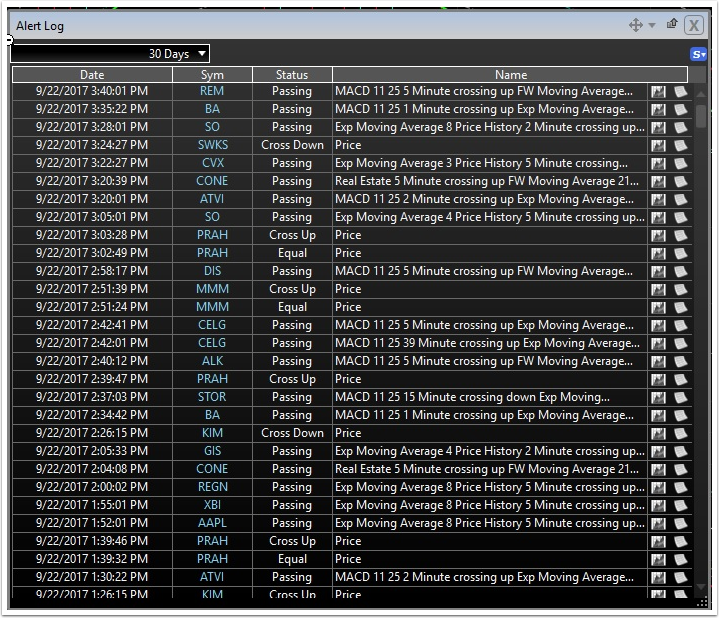This screenshot has height=618, width=719.
Task: Click the scrollbar down arrow
Action: 701,587
